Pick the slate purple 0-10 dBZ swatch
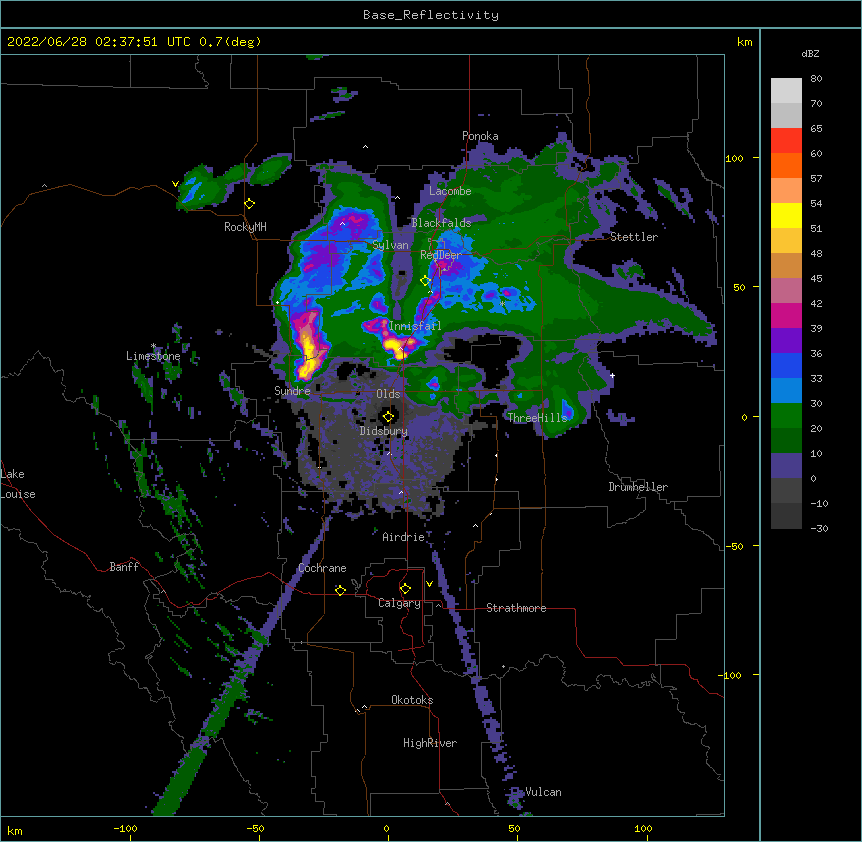862x842 pixels. [x=786, y=466]
